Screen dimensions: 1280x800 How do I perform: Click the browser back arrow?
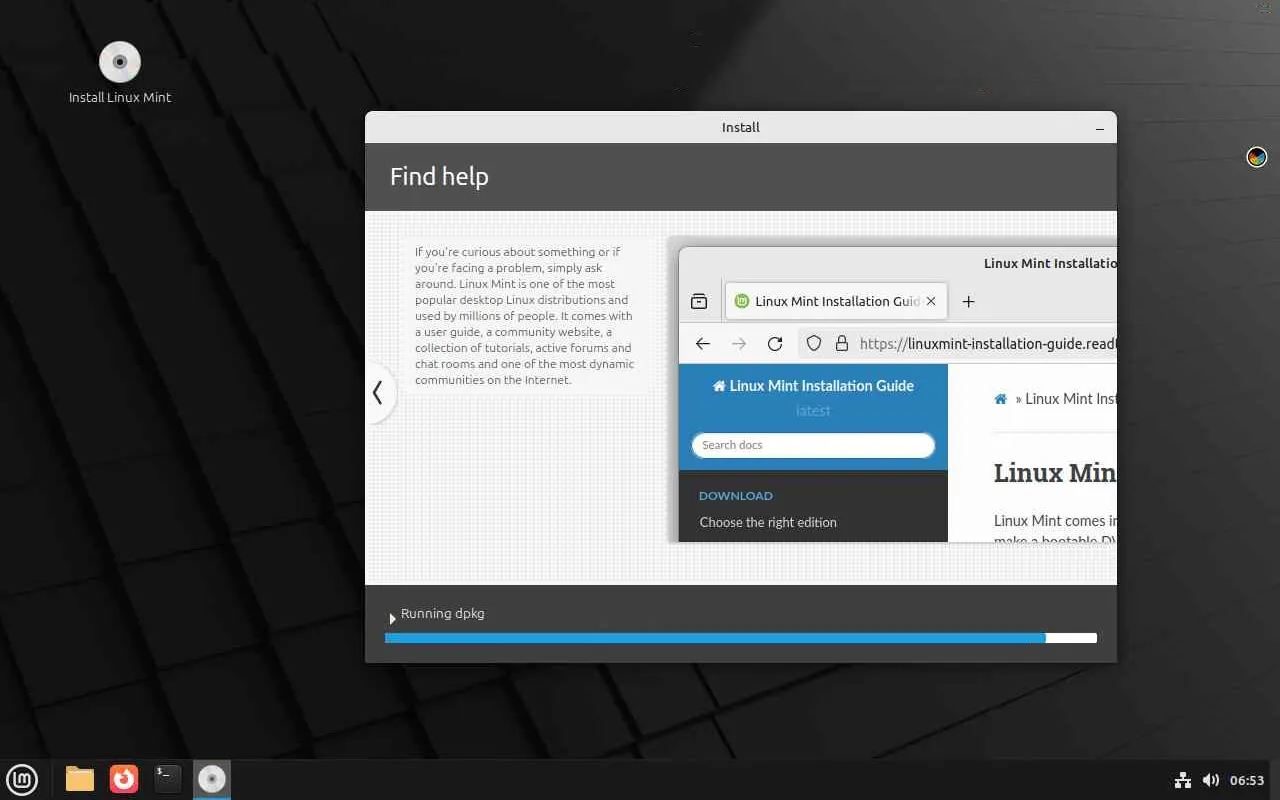pos(703,343)
